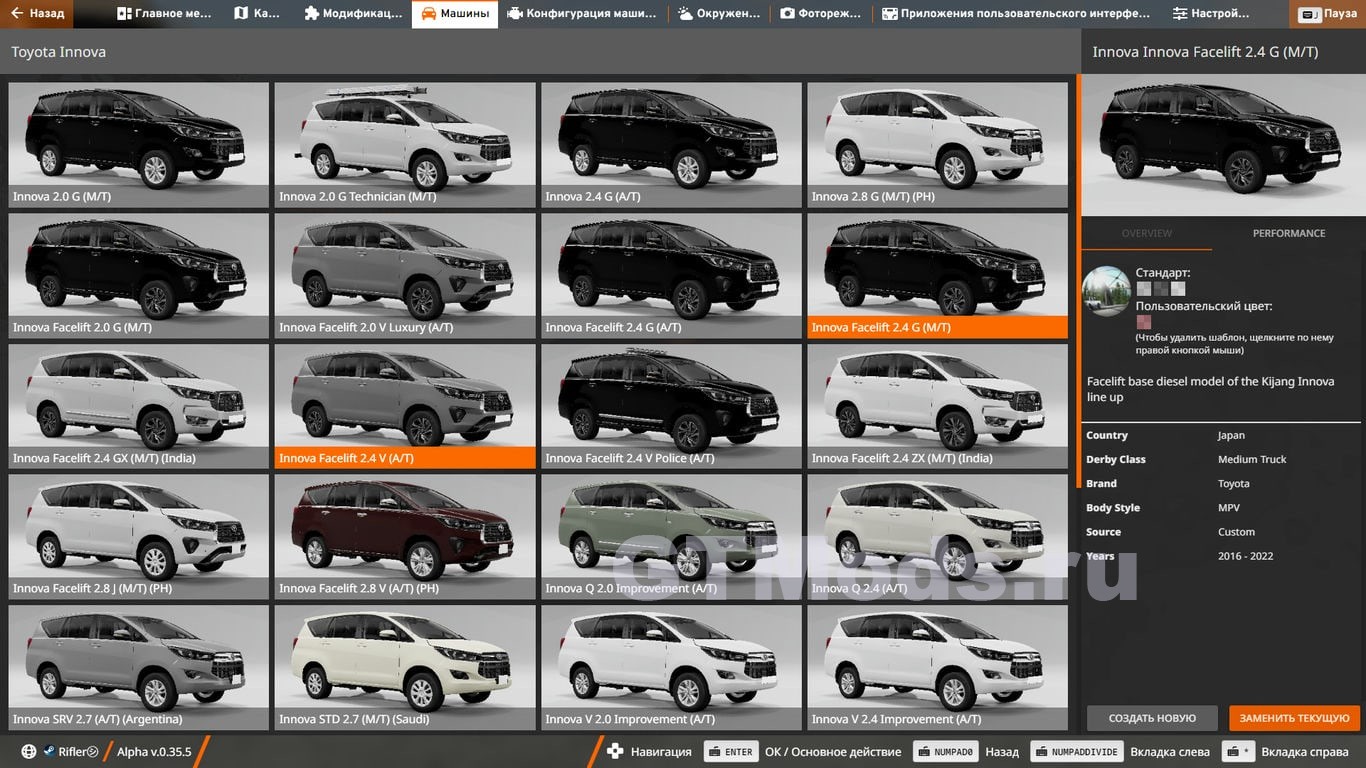Select Innova Facelift 2.4 V (A/T)
Screen dimensions: 1366x768
pyautogui.click(x=405, y=407)
